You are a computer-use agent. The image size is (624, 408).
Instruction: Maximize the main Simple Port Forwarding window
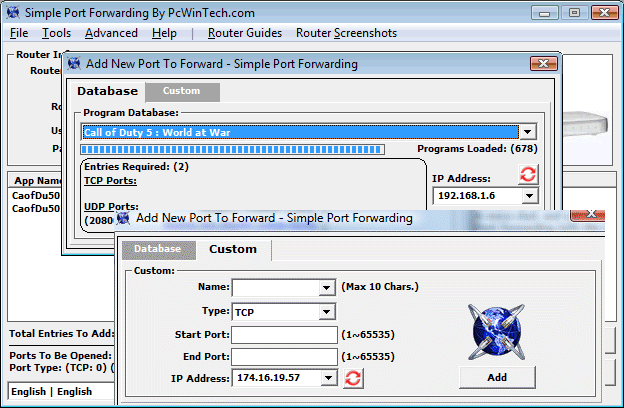[574, 12]
